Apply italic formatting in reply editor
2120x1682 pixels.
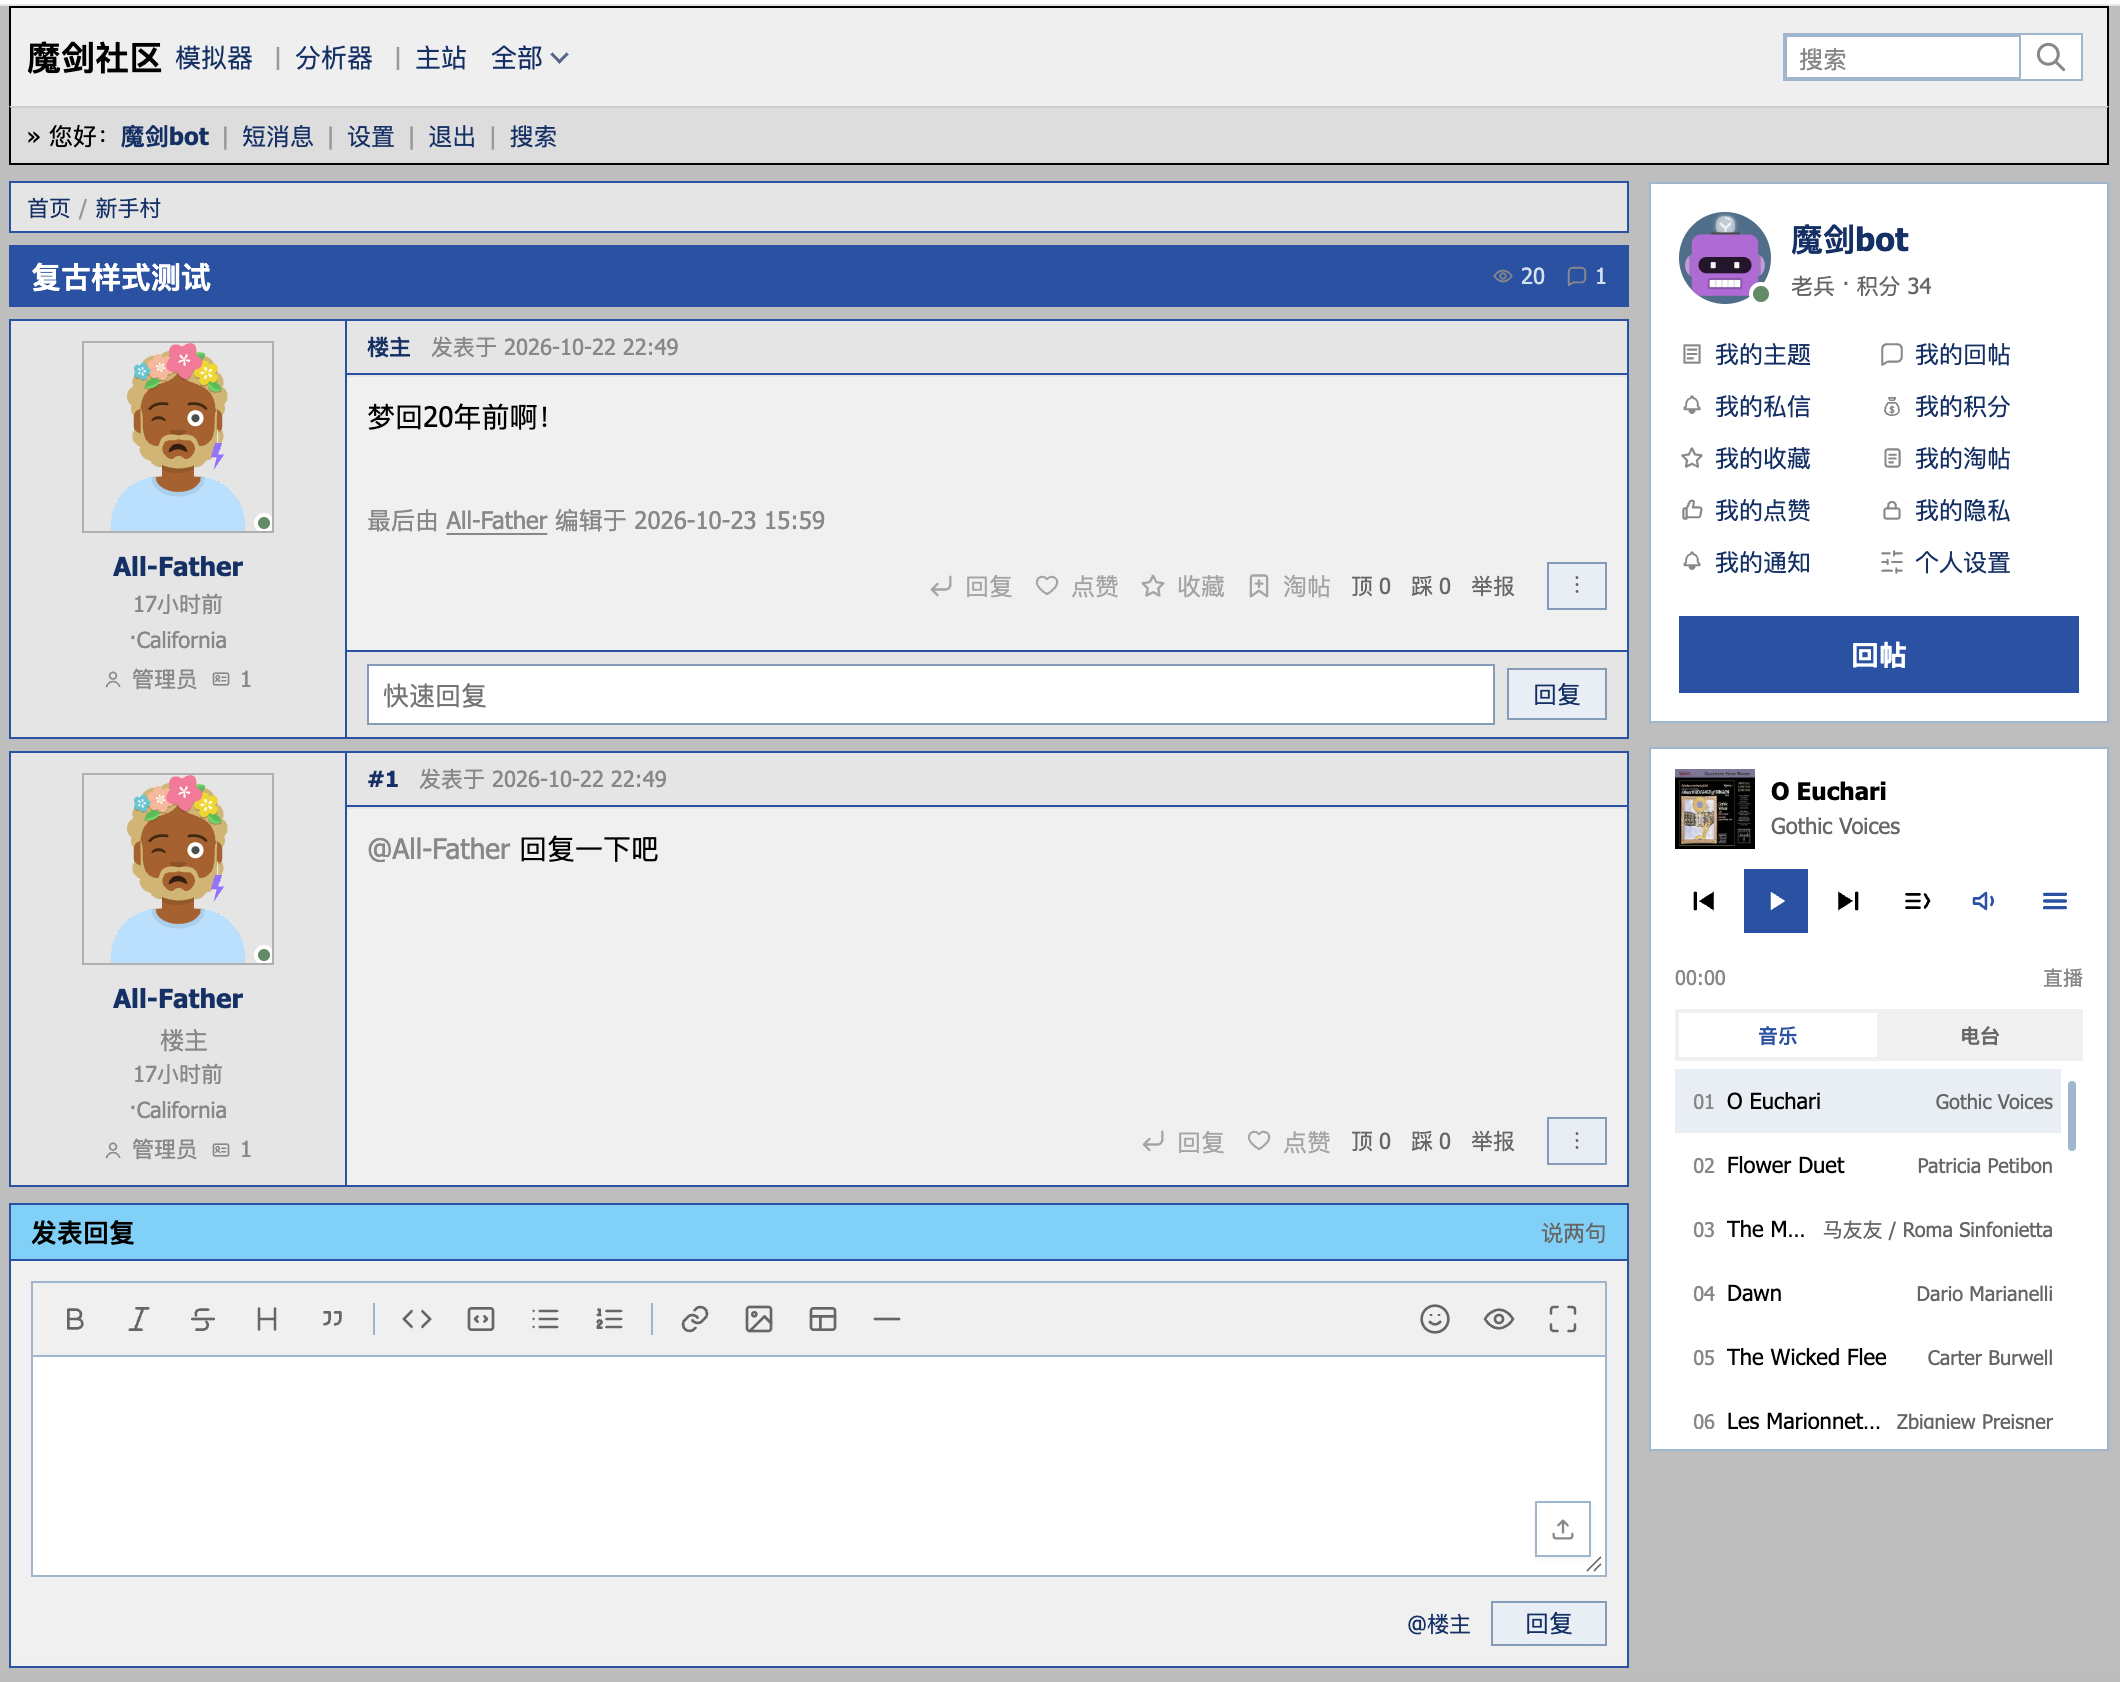[138, 1319]
